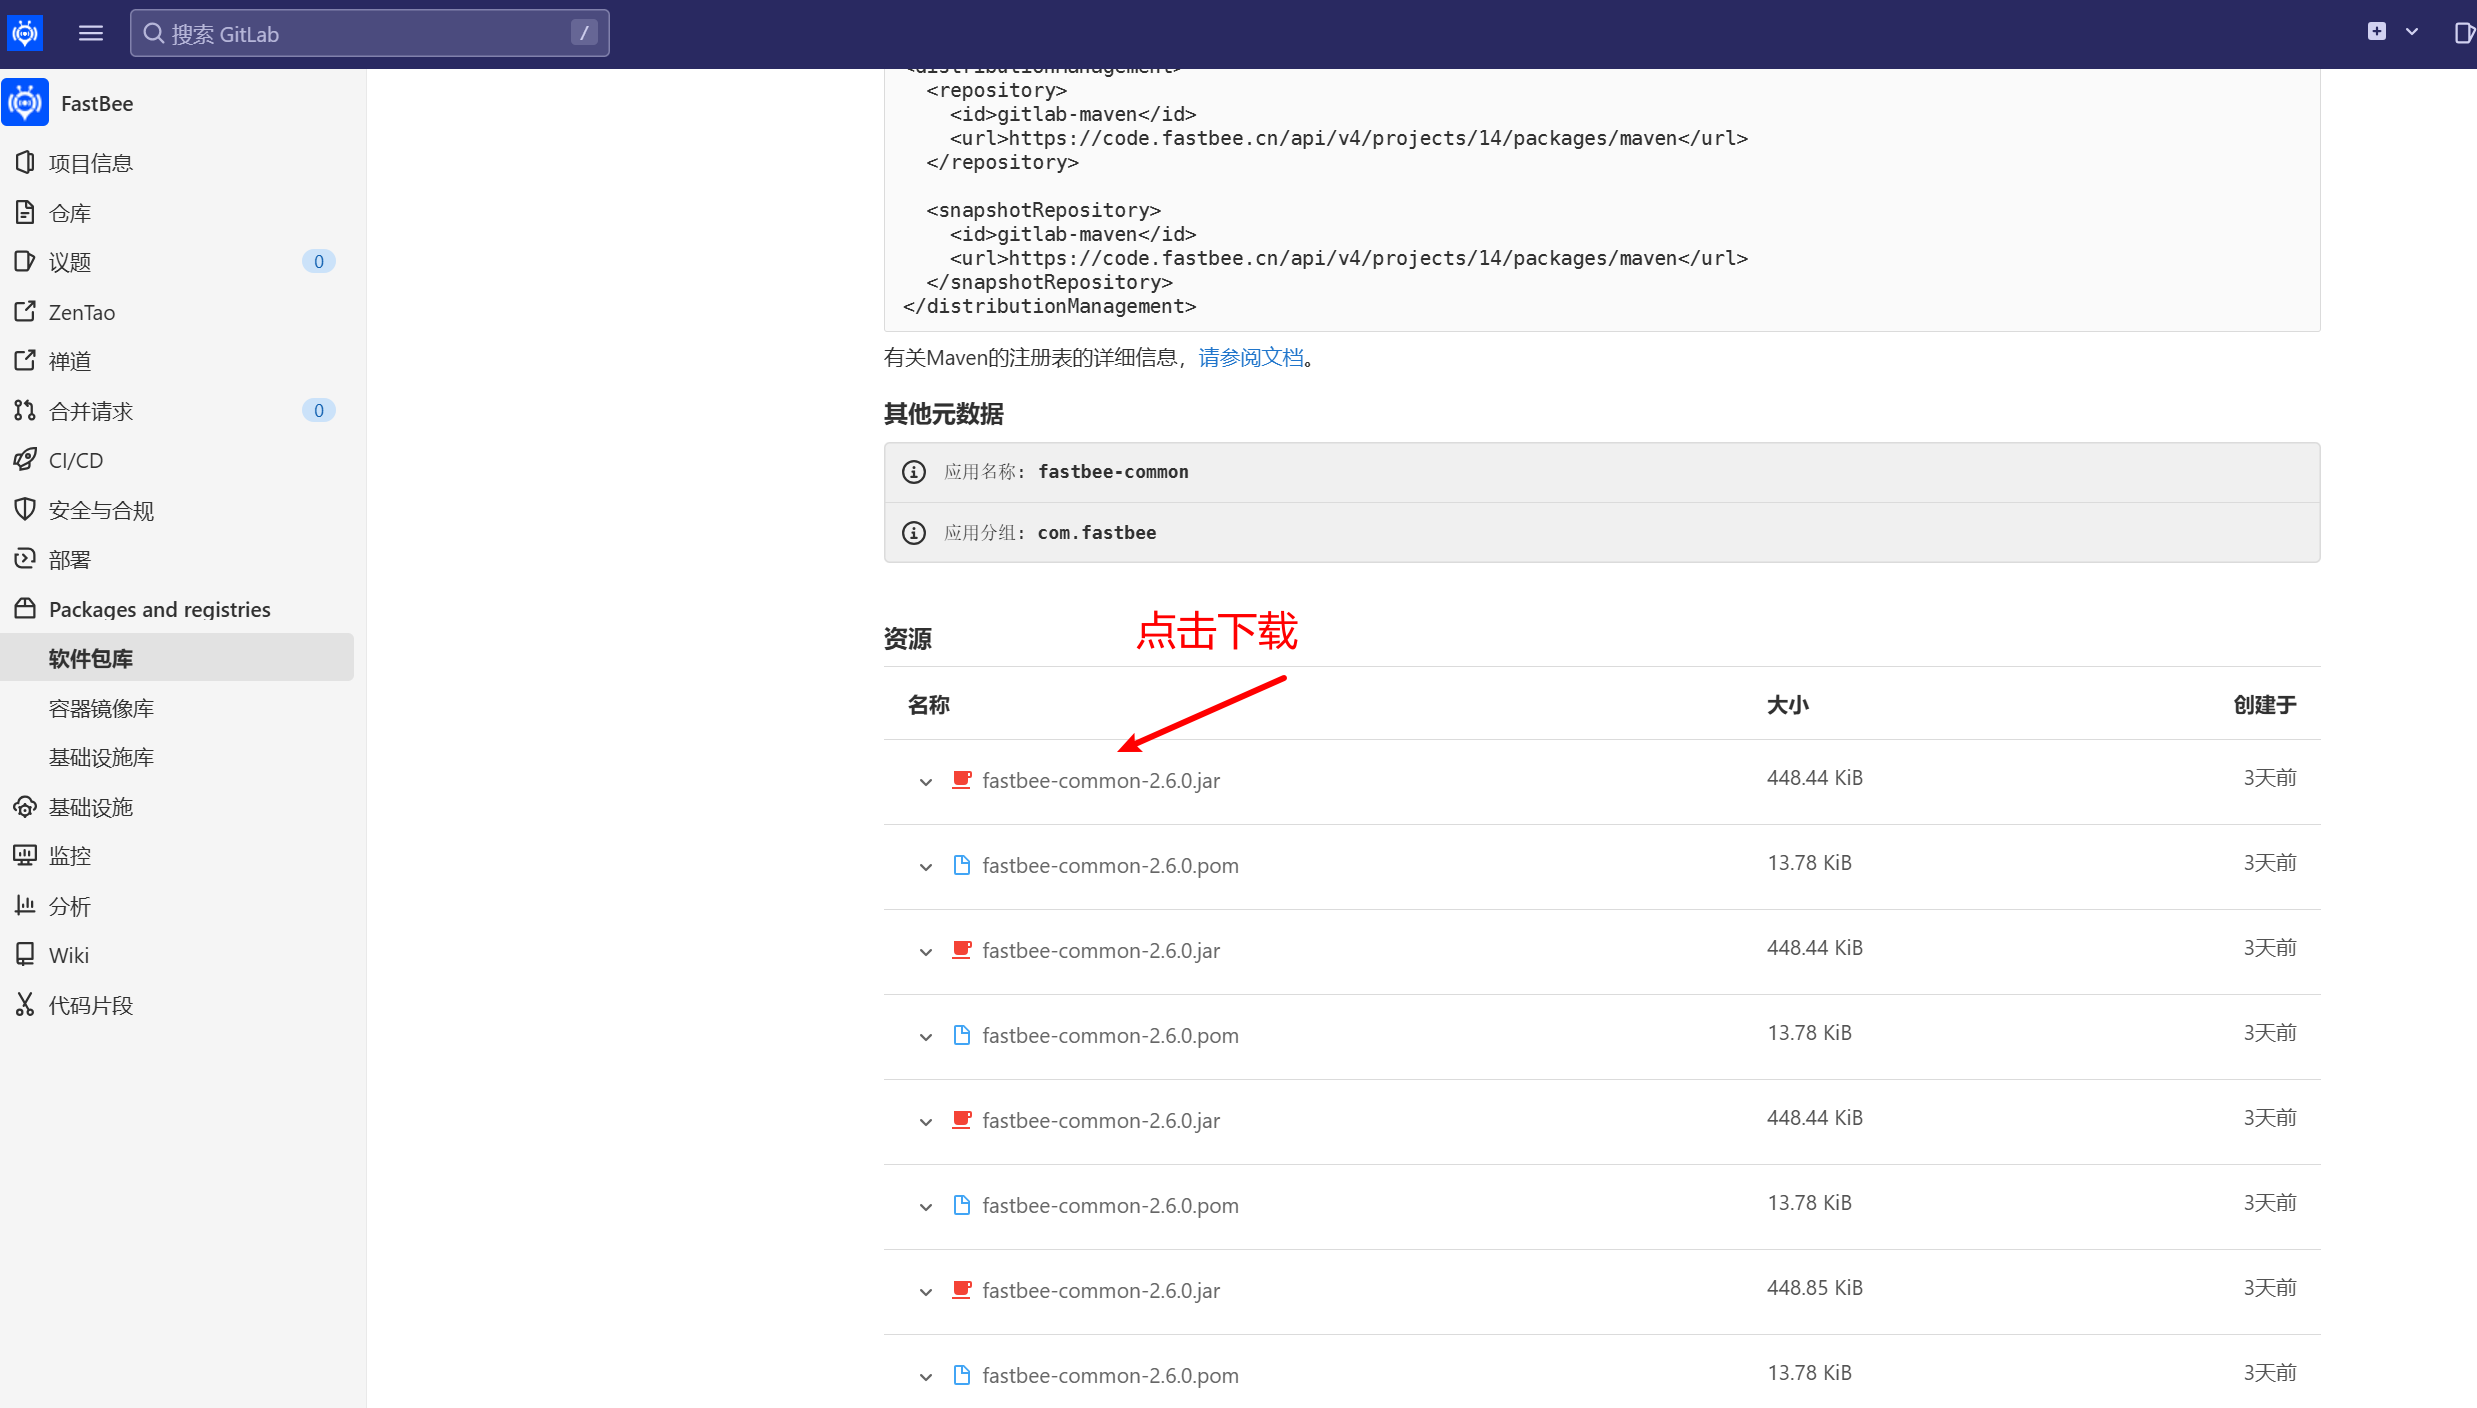The width and height of the screenshot is (2477, 1408).
Task: Click the 名称 column header
Action: click(928, 705)
